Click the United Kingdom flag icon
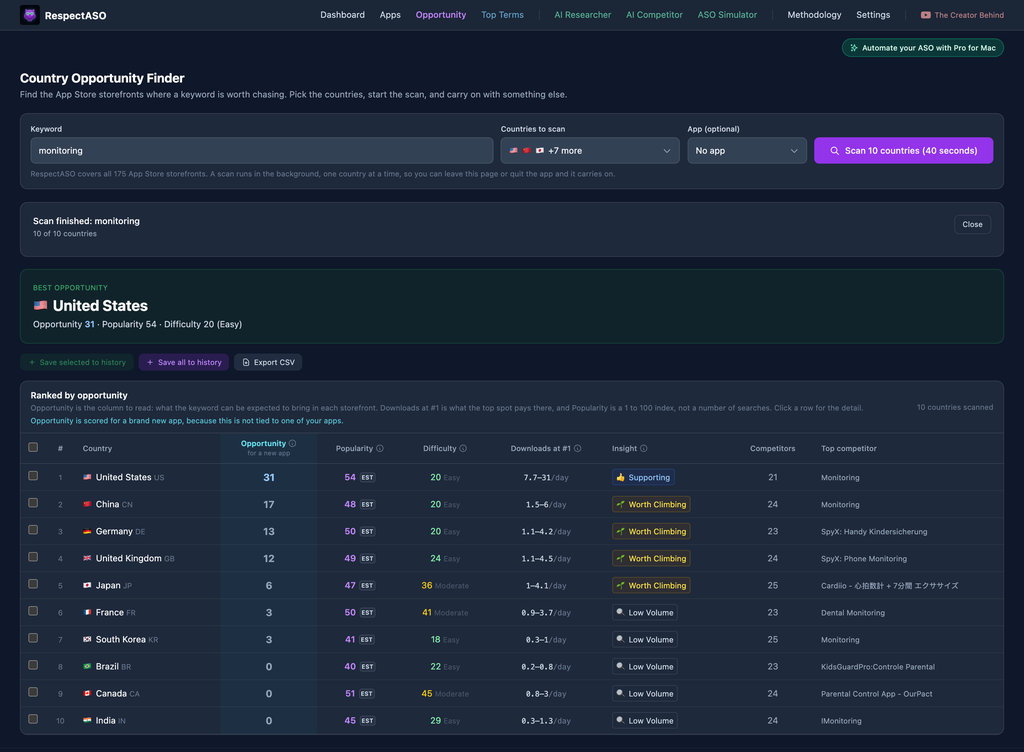 [87, 558]
